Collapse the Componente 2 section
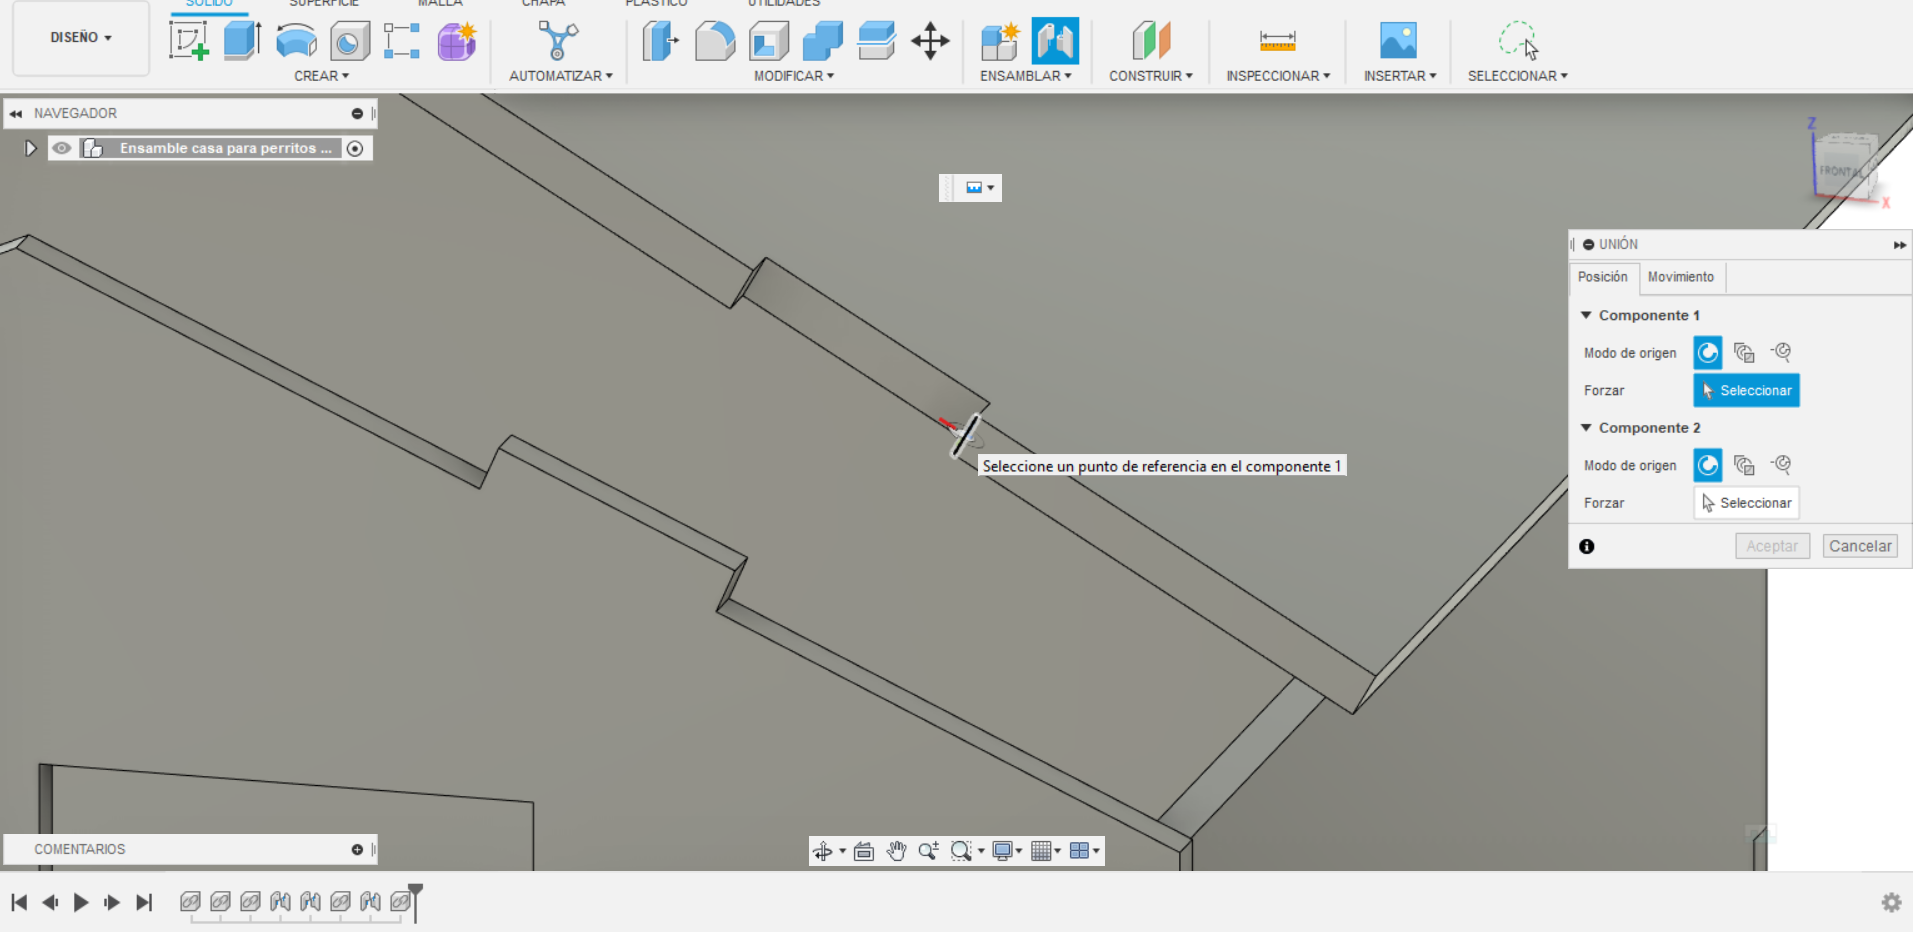Screen dimensions: 1913x932 pyautogui.click(x=1586, y=428)
